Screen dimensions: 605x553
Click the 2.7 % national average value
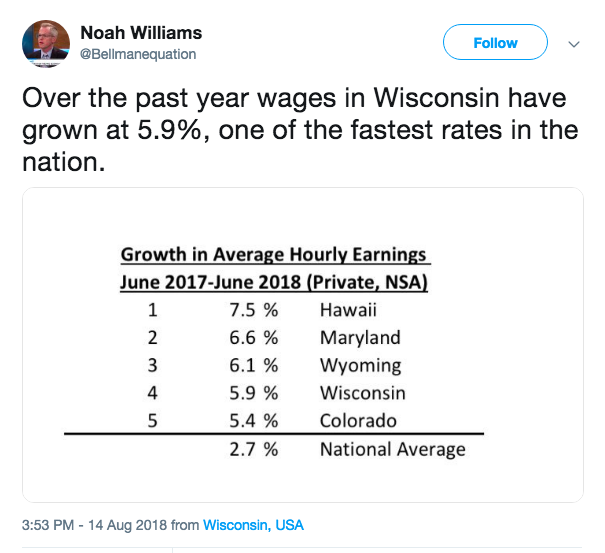(253, 450)
